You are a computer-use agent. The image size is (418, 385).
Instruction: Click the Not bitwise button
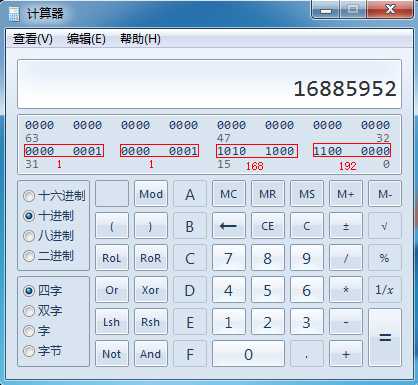click(x=112, y=354)
